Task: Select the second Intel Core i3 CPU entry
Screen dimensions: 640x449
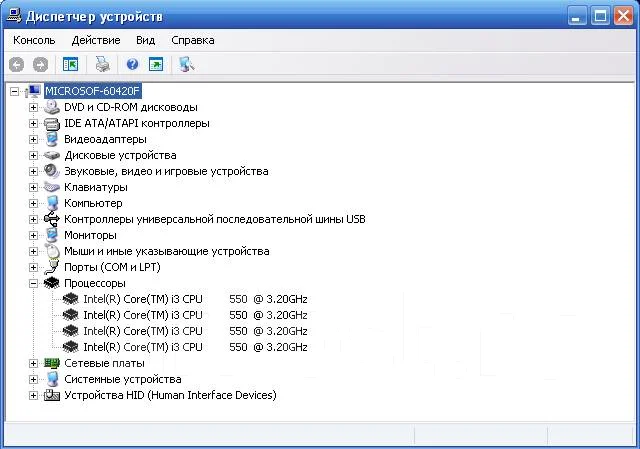Action: 195,315
